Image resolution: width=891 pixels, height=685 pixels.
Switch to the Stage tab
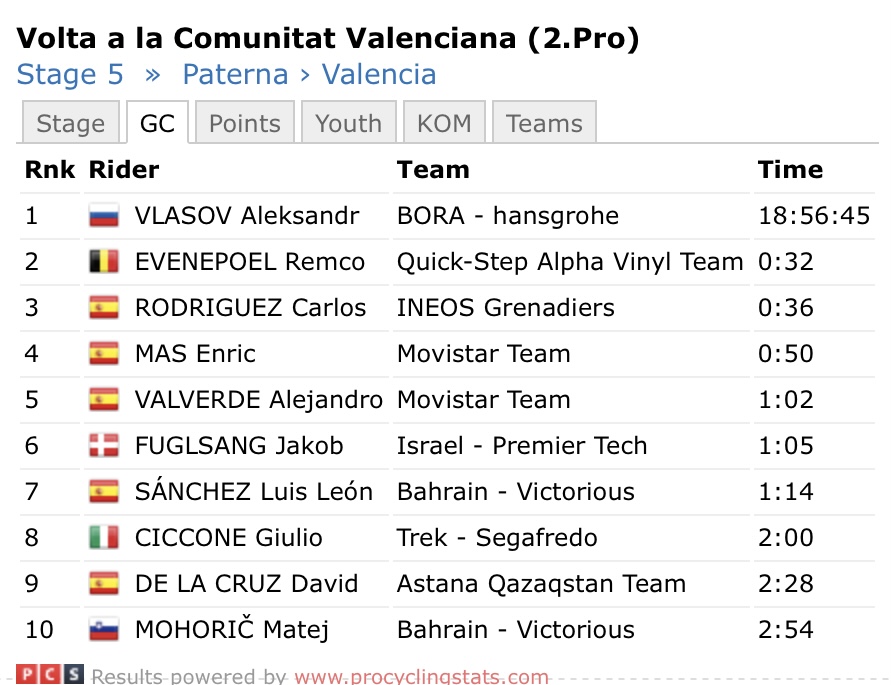coord(70,124)
